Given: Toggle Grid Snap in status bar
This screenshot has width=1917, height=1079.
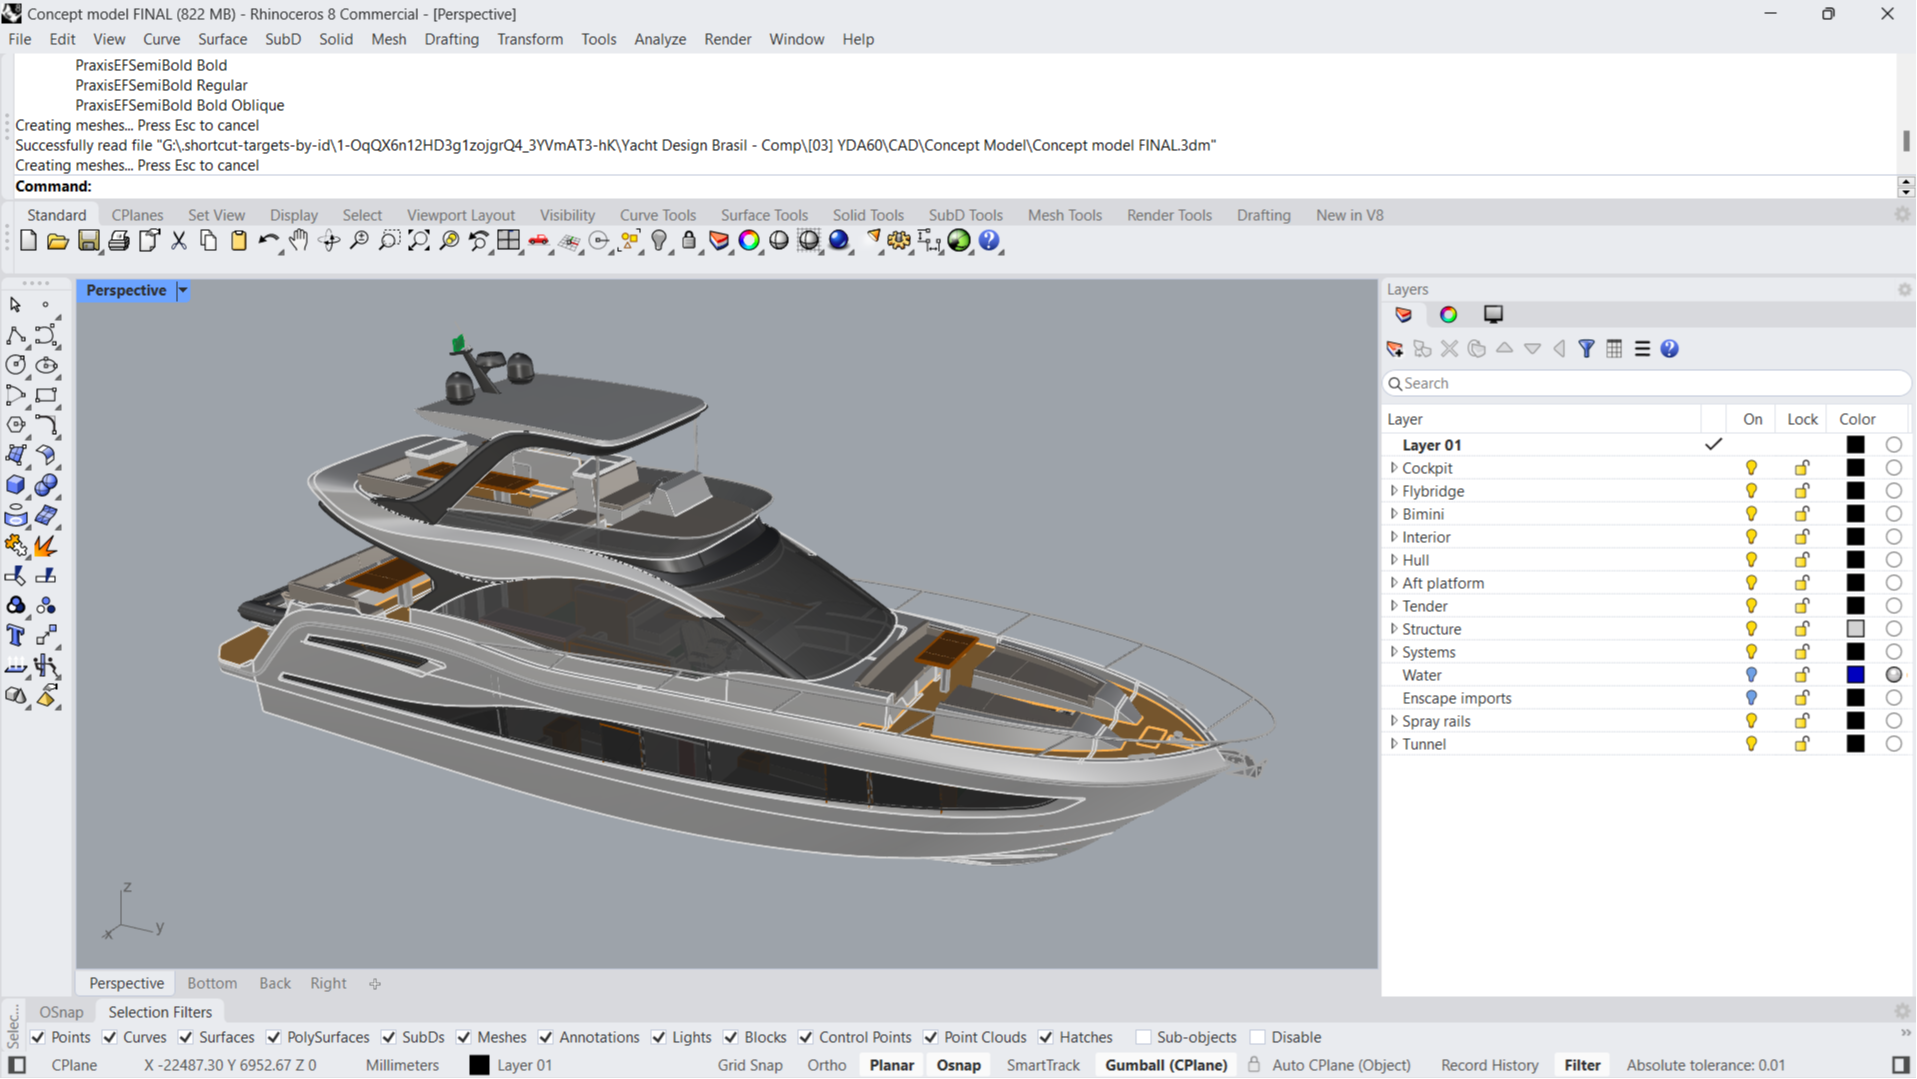Looking at the screenshot, I should click(x=749, y=1065).
